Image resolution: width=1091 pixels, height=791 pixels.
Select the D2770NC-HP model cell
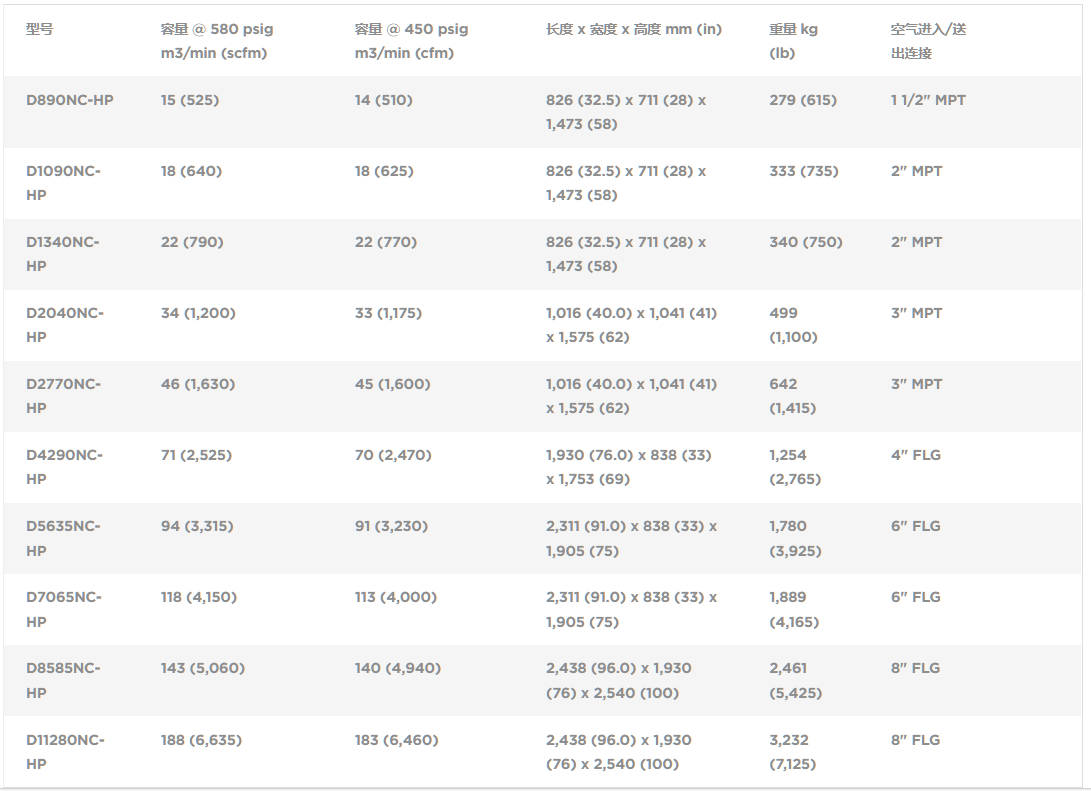(x=63, y=396)
